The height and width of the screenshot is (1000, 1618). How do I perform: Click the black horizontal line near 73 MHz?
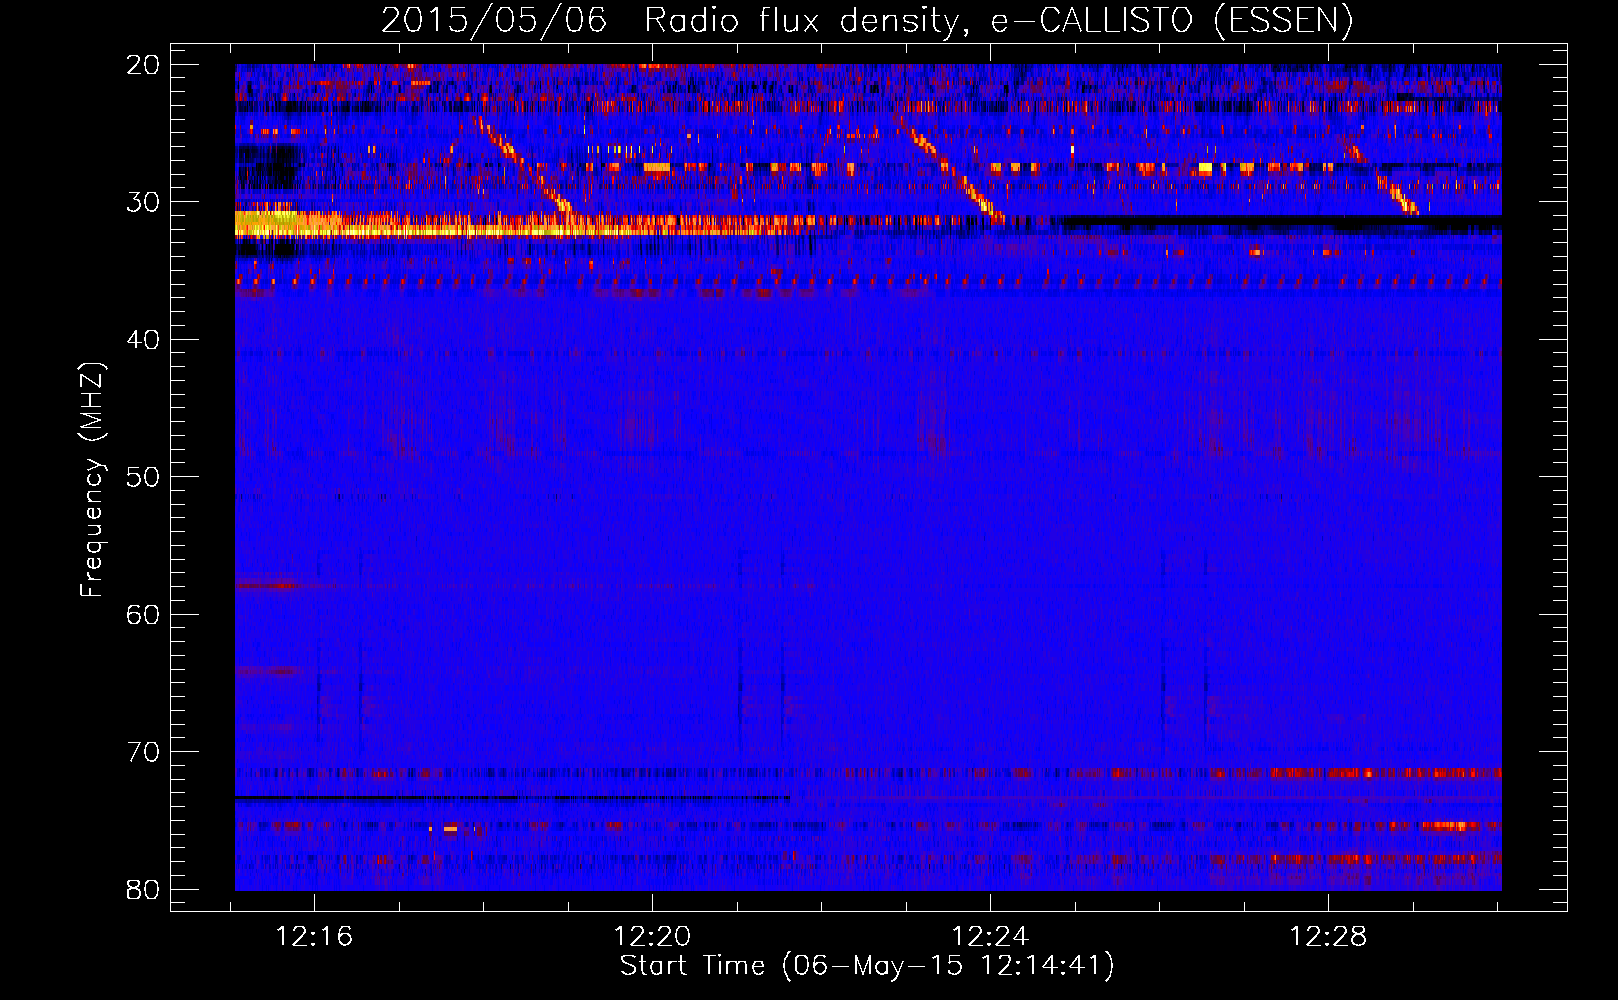click(x=512, y=798)
